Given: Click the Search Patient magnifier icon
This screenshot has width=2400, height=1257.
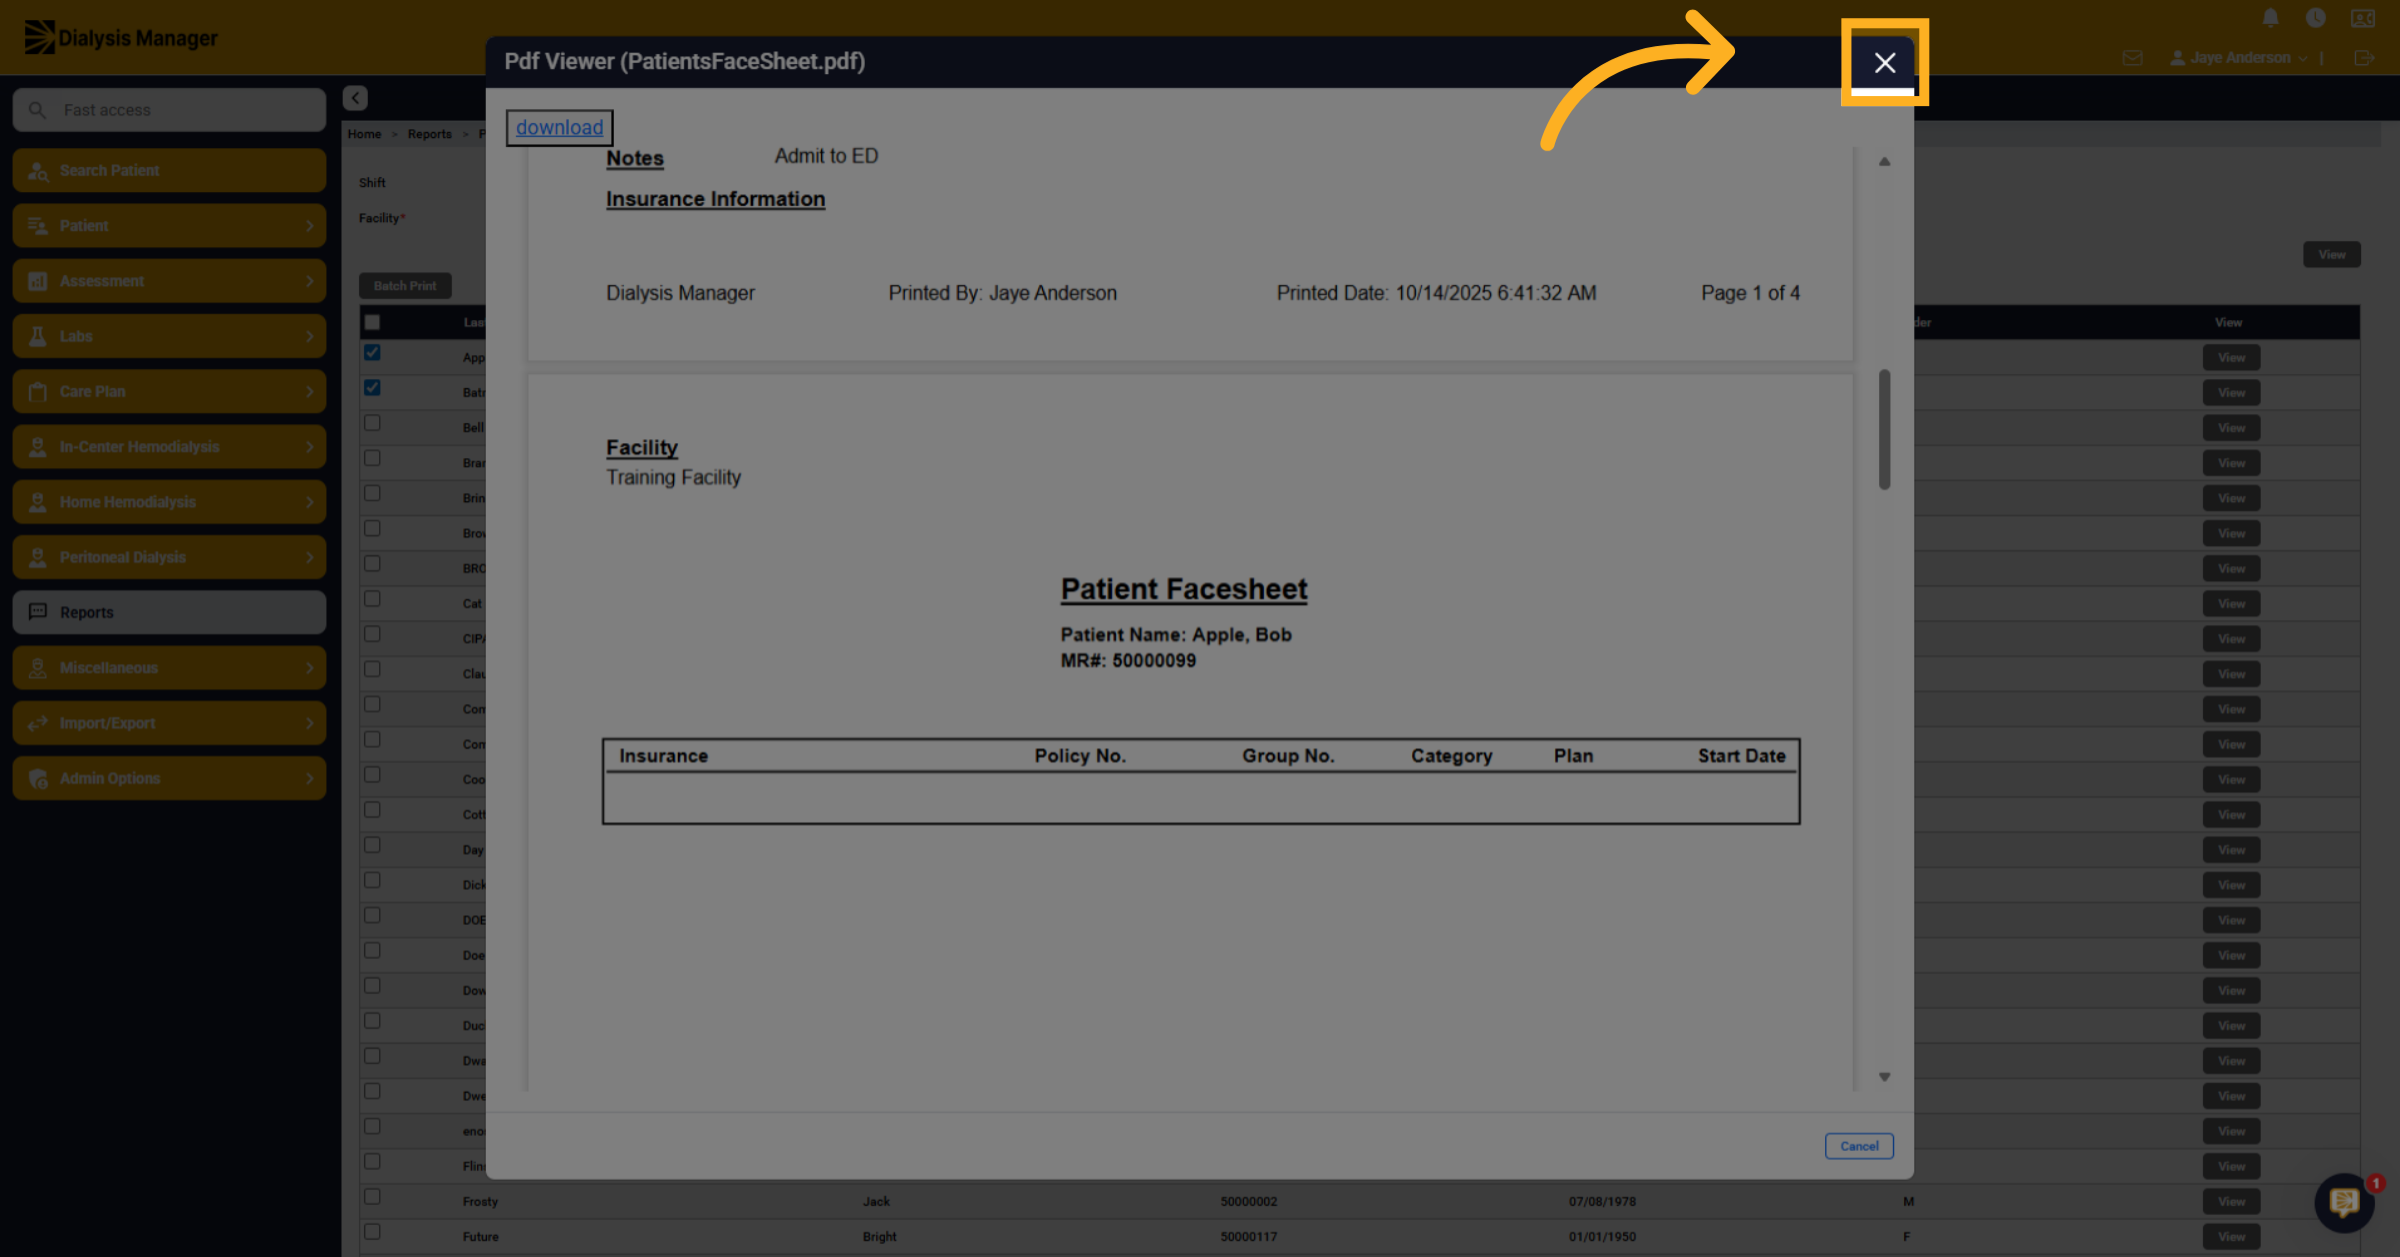Looking at the screenshot, I should tap(38, 171).
